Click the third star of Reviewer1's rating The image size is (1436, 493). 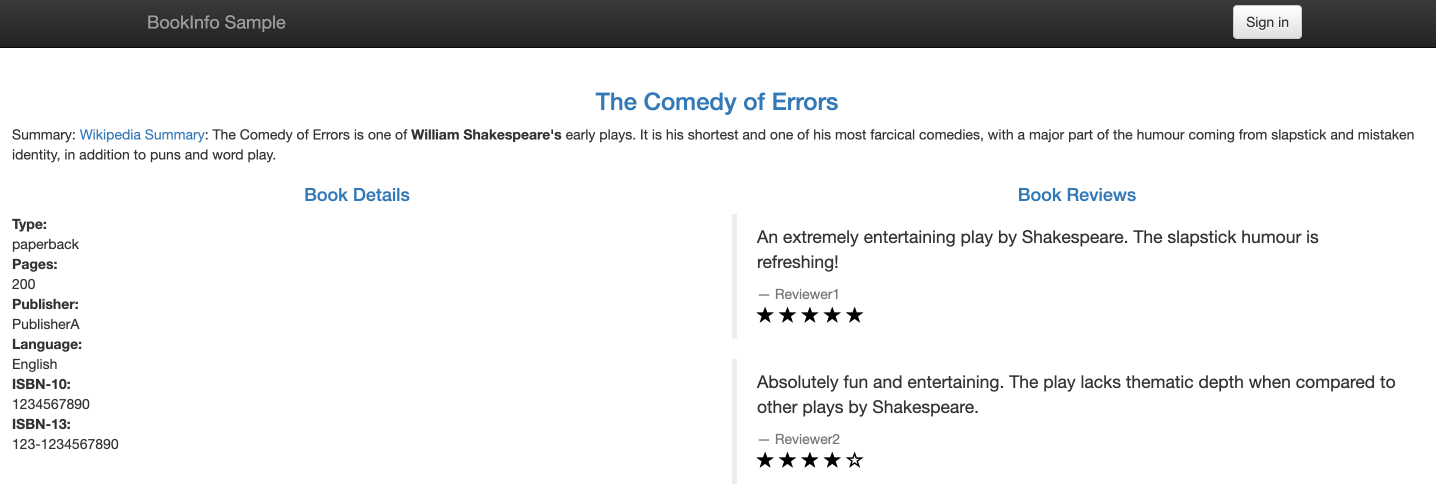tap(810, 316)
